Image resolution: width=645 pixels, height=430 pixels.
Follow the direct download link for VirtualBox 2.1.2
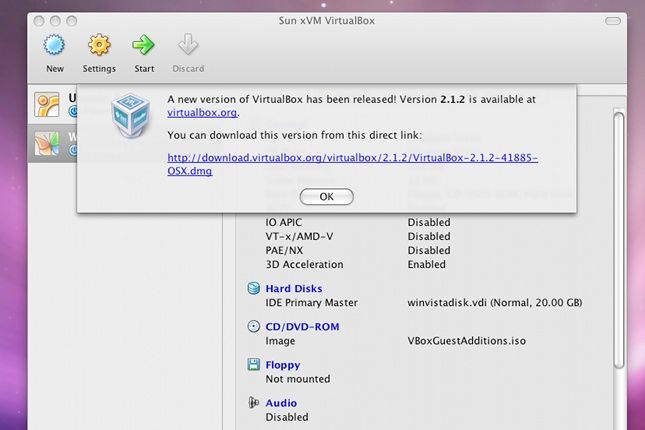(353, 164)
